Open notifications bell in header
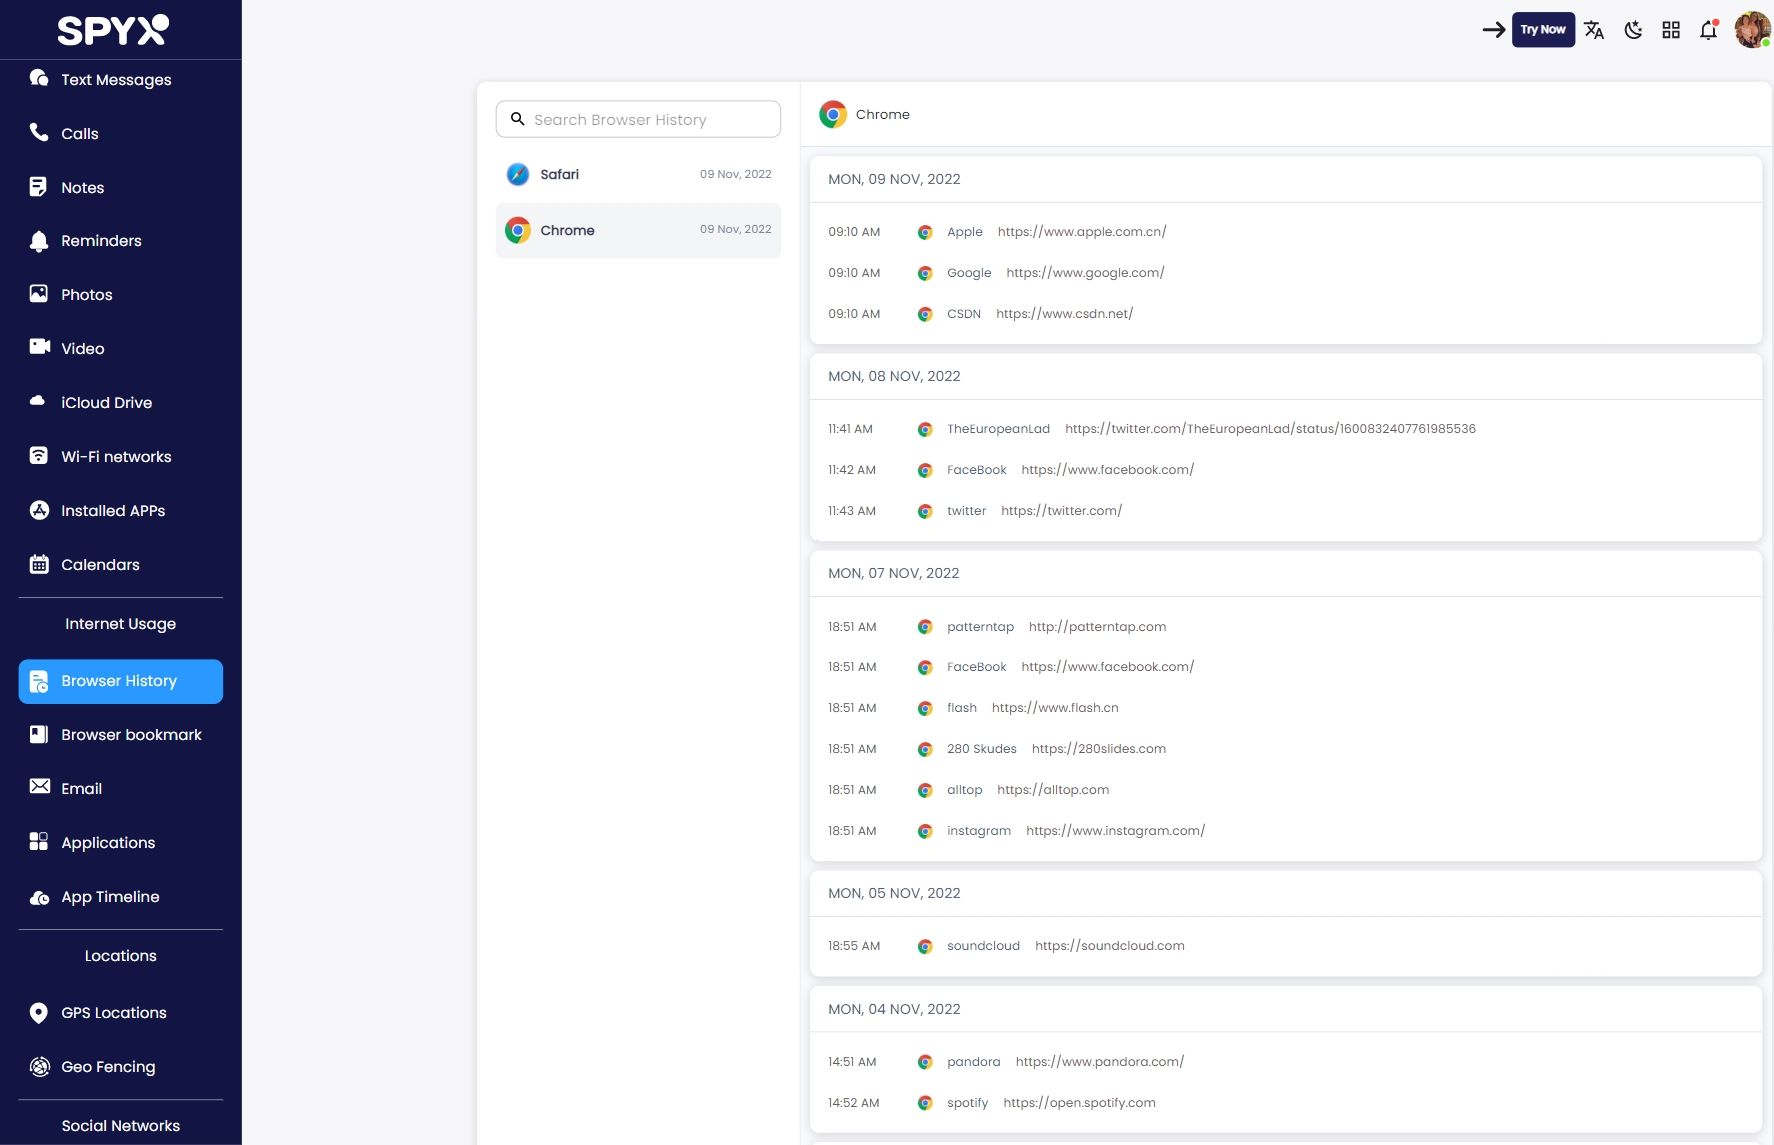 click(x=1709, y=30)
